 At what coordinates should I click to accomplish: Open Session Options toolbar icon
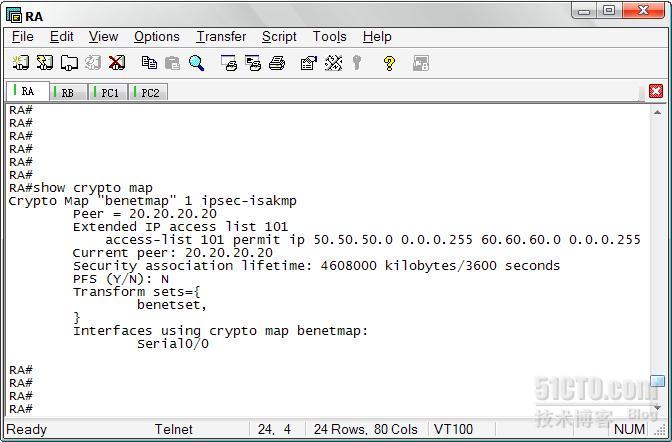coord(309,63)
